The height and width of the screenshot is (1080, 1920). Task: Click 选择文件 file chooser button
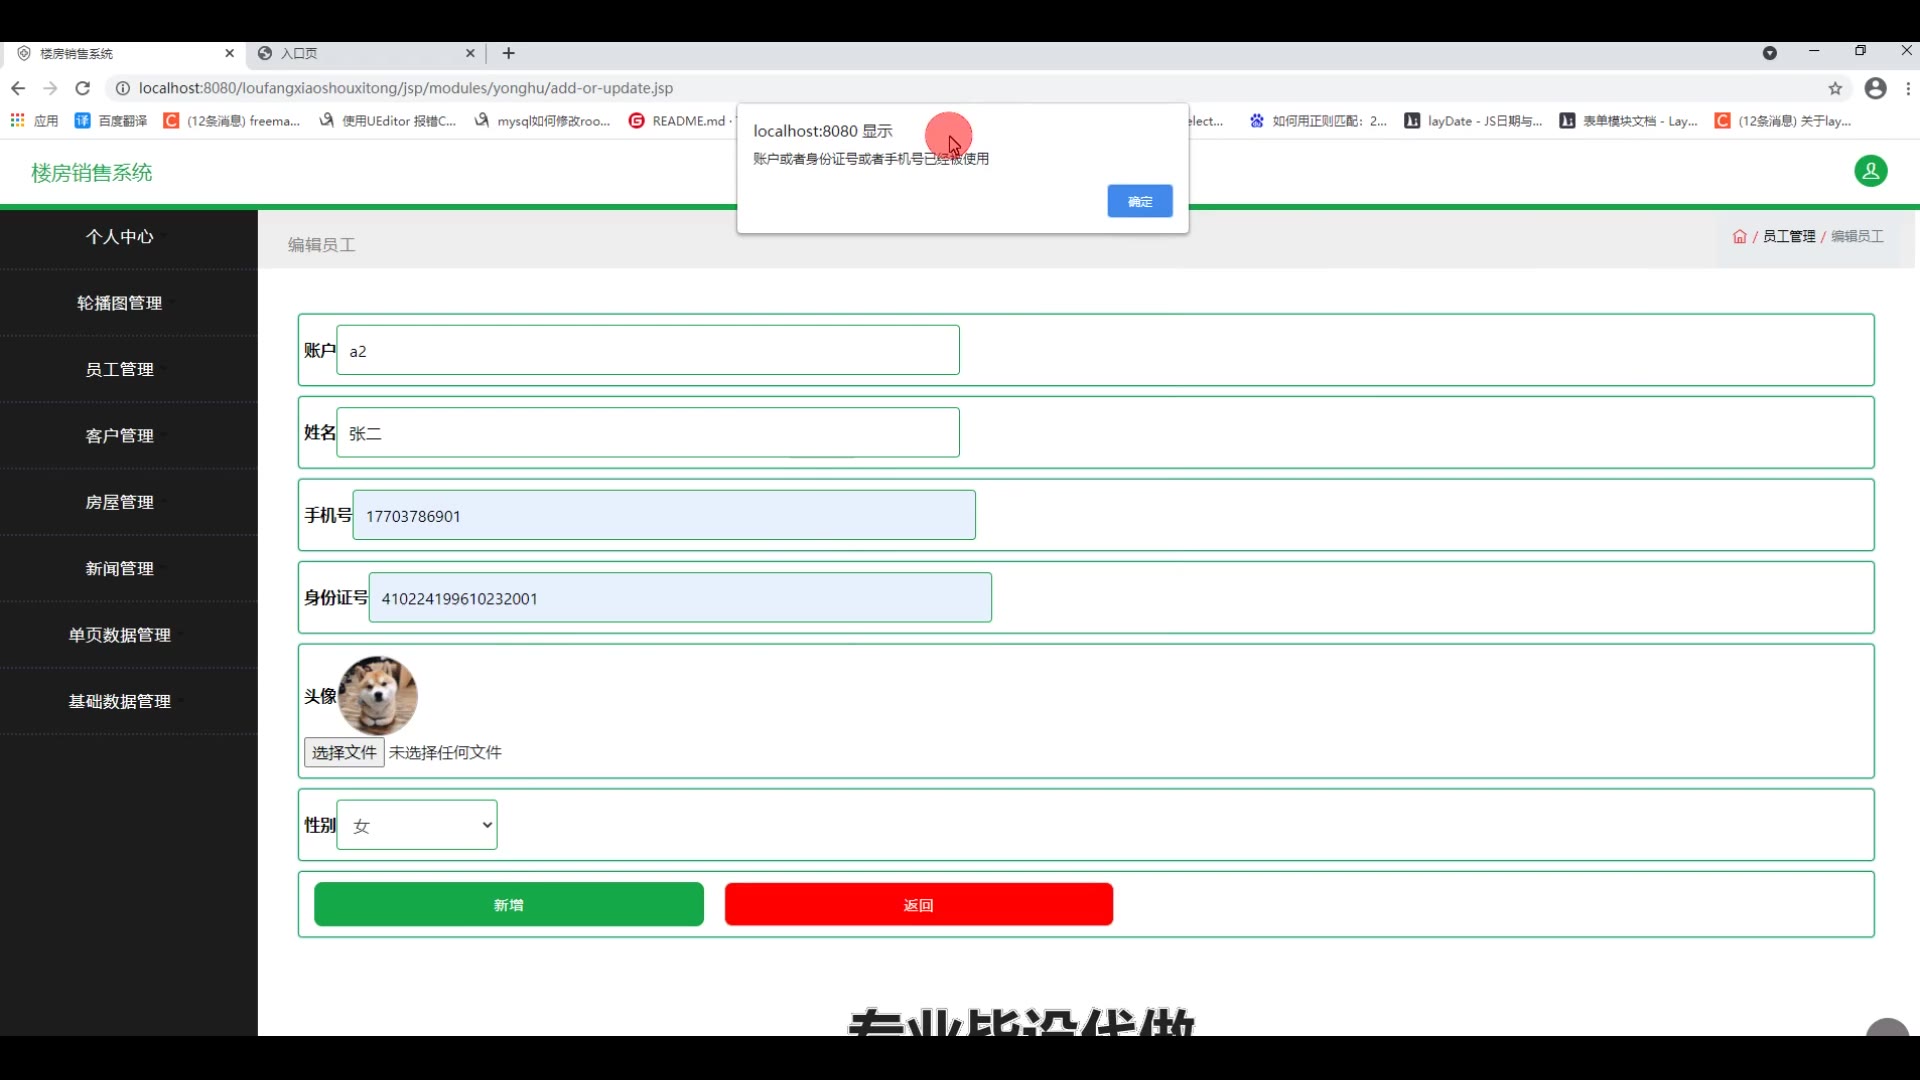[x=344, y=752]
